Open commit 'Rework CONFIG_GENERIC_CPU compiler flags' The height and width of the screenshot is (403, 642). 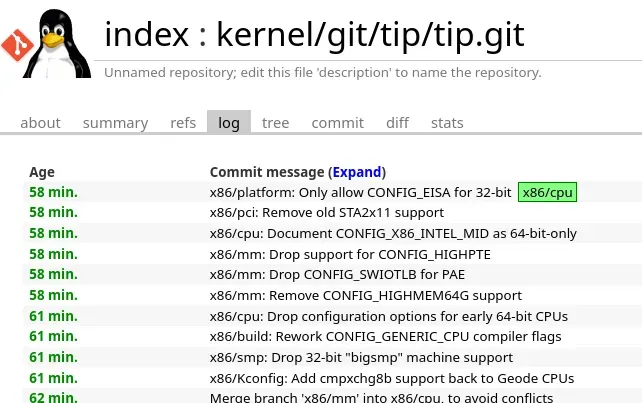(x=385, y=336)
